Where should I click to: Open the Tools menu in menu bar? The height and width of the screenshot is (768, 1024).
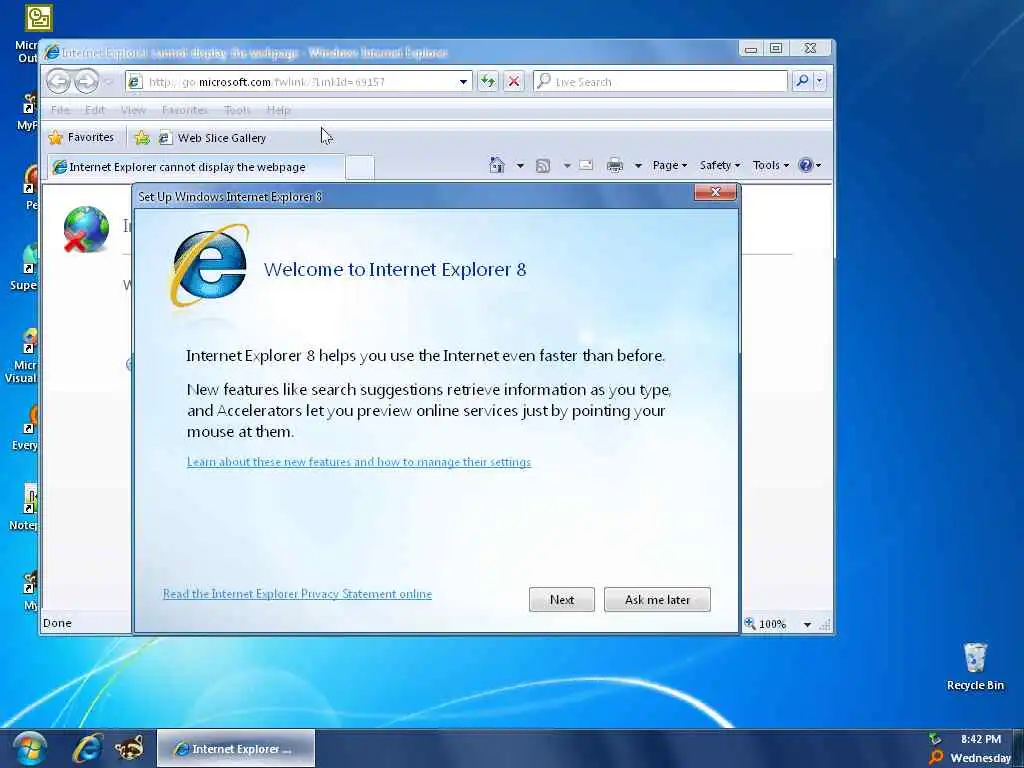click(237, 110)
